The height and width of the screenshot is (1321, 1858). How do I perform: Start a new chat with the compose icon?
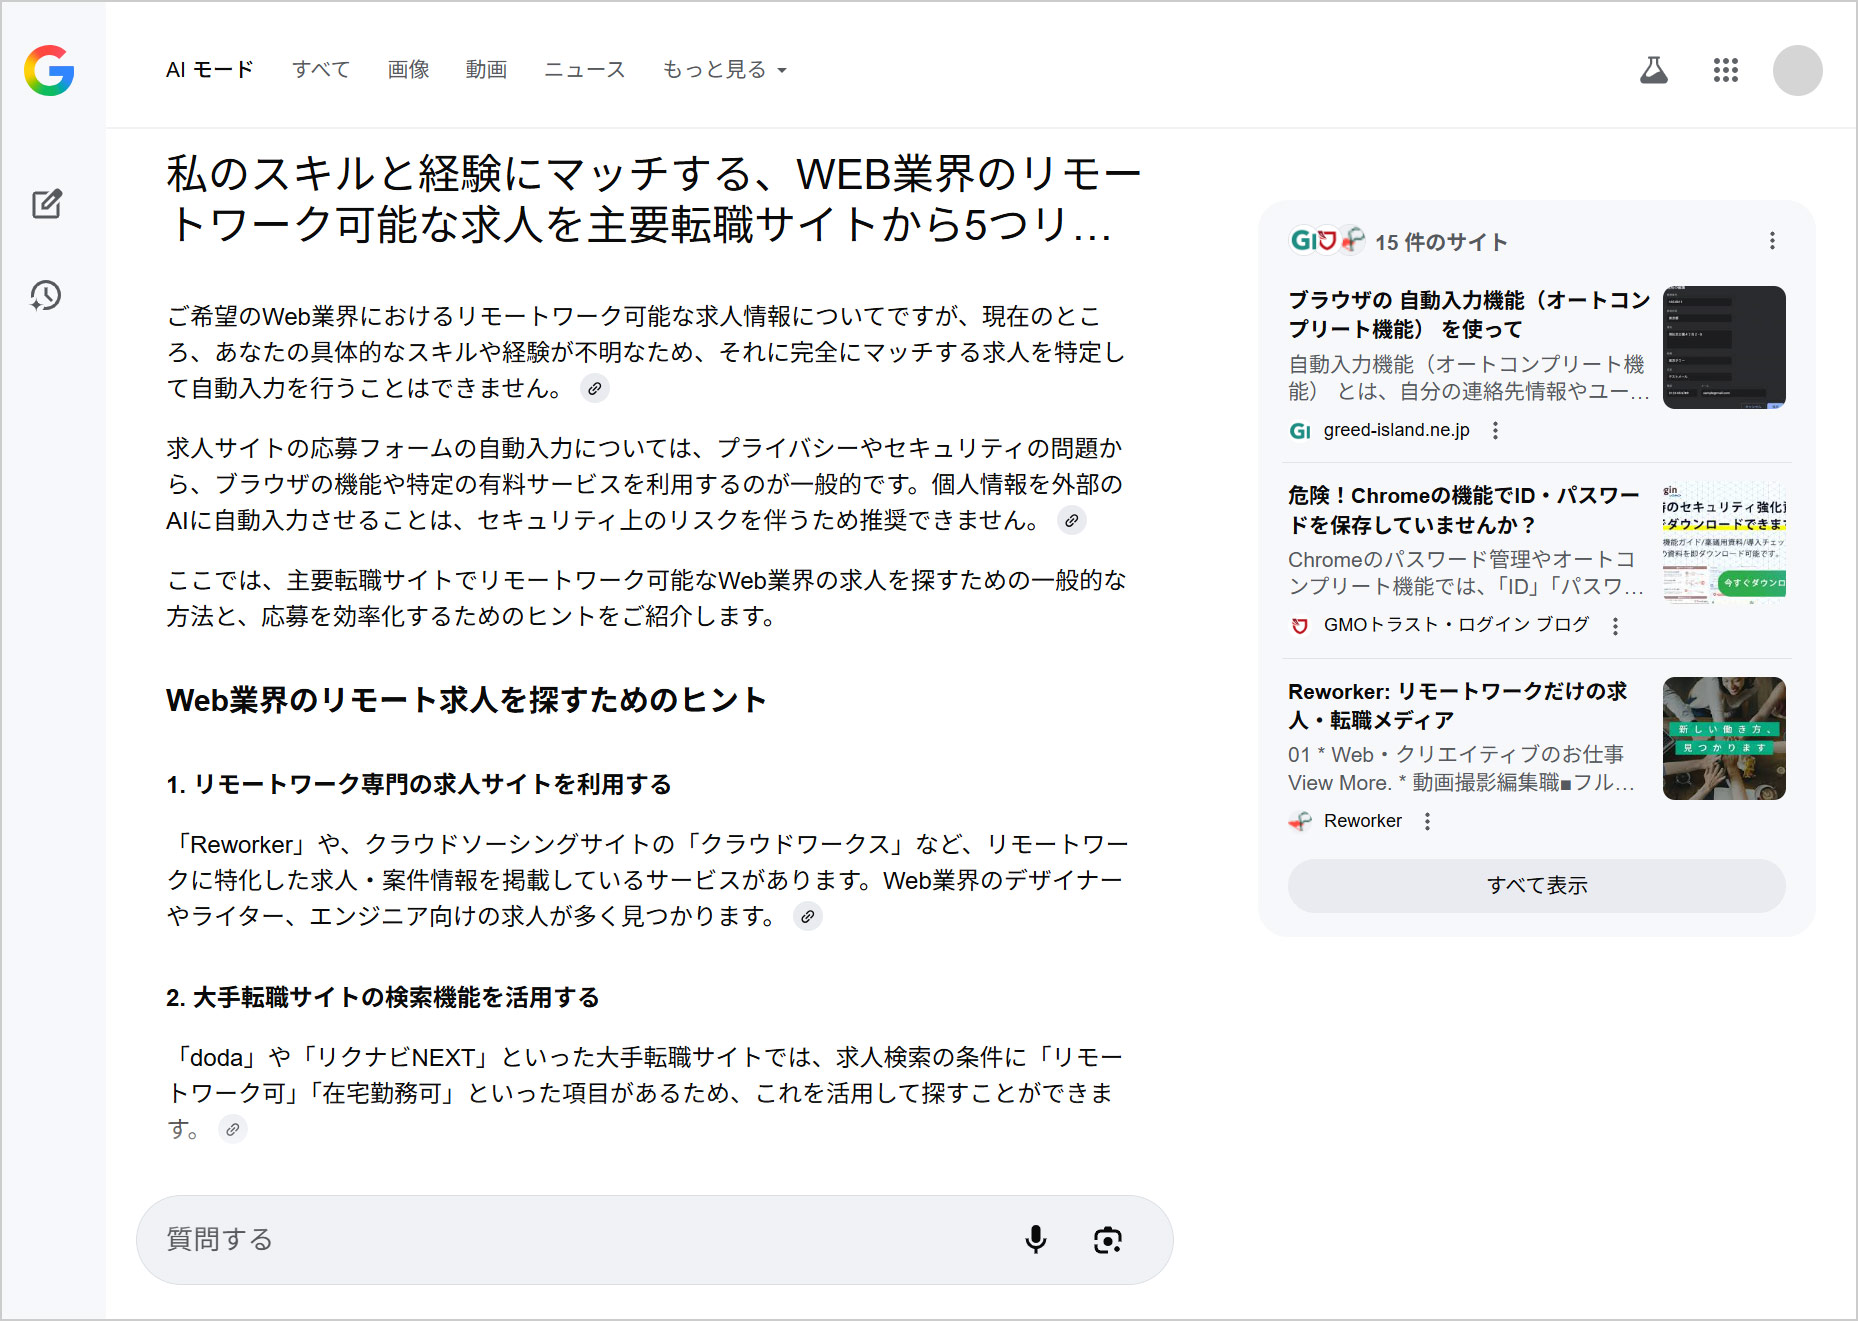click(x=46, y=204)
